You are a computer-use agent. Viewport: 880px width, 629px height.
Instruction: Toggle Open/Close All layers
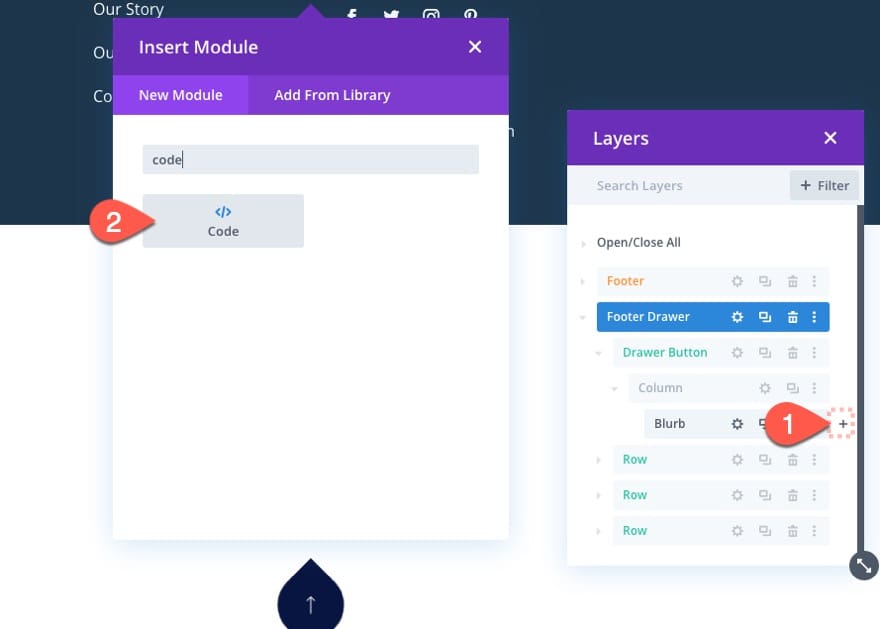[638, 242]
